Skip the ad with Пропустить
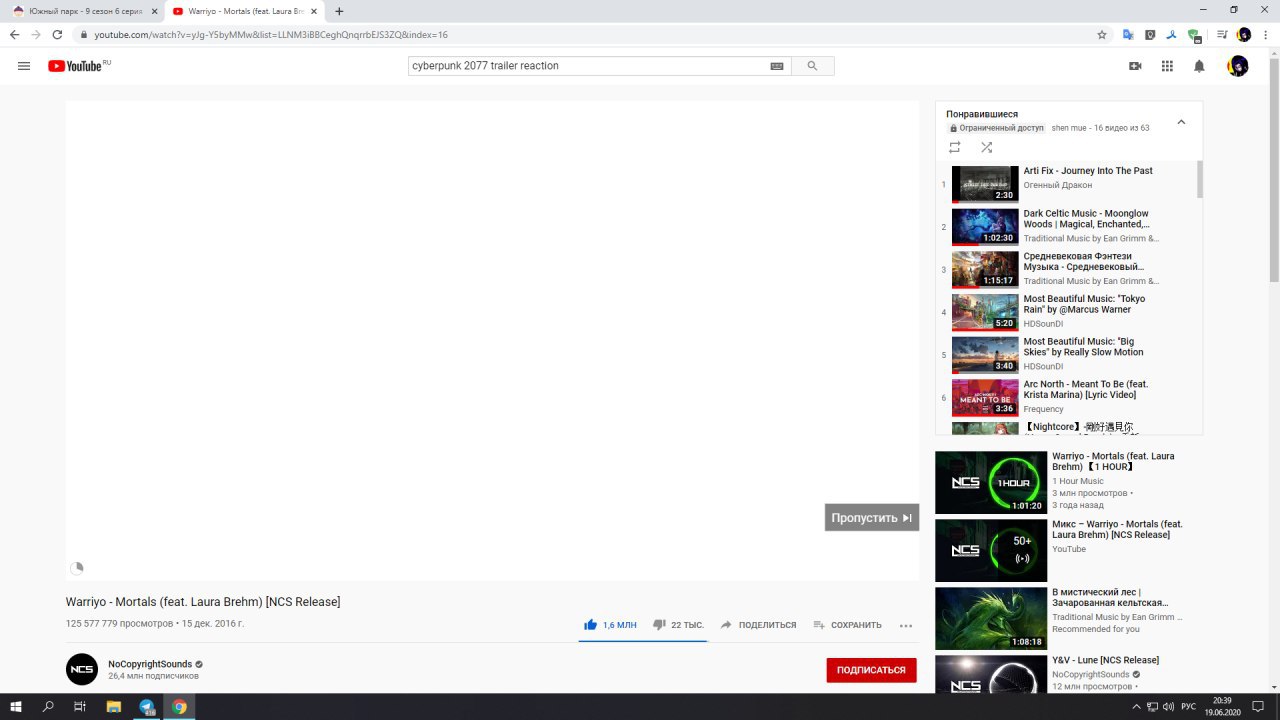Screen dimensions: 1280x720 [x=872, y=518]
